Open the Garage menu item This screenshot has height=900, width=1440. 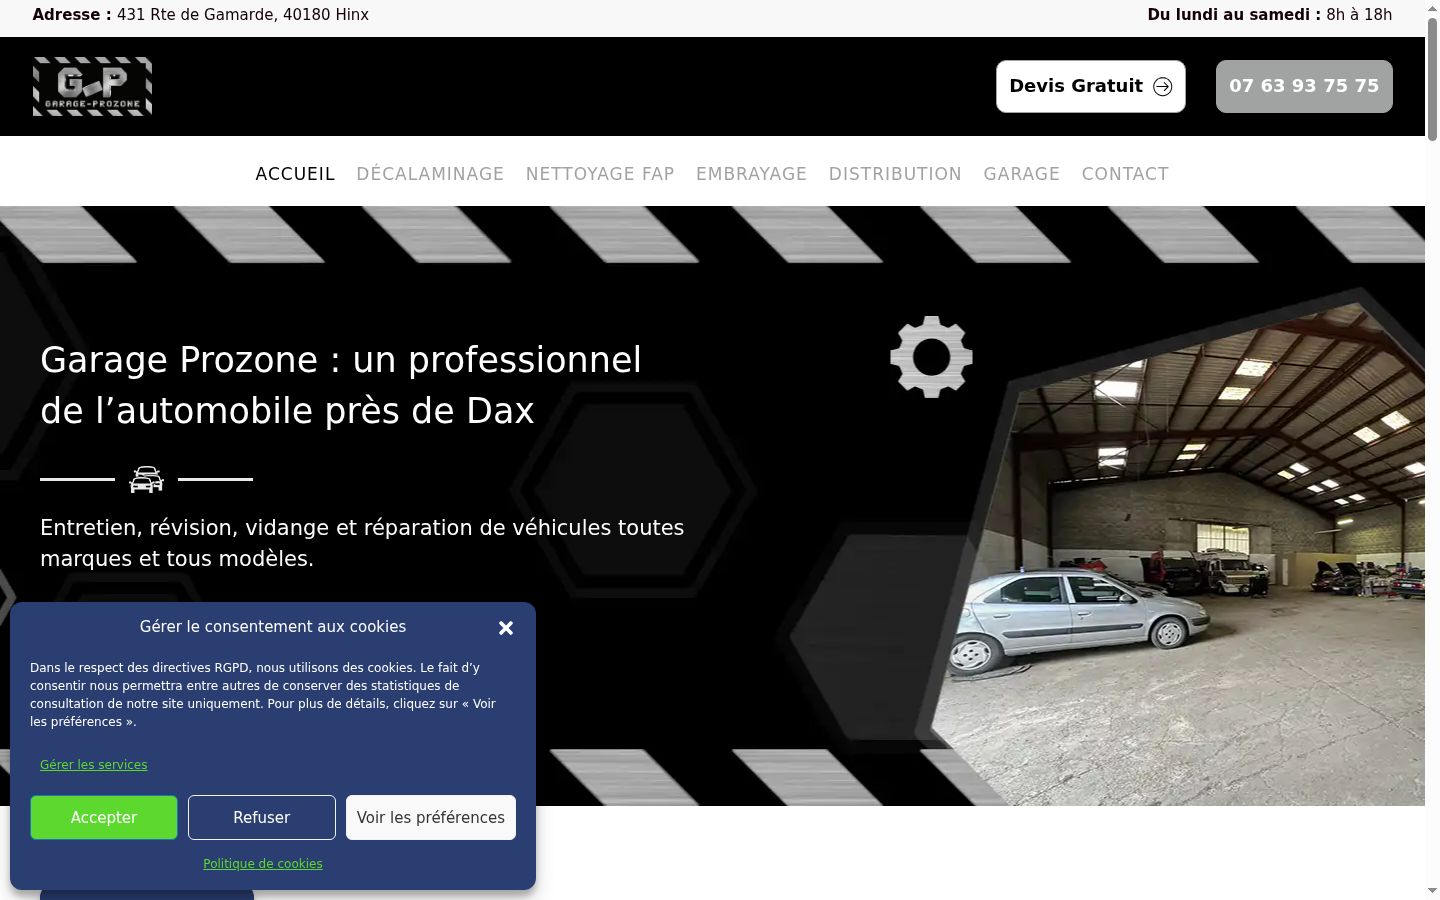coord(1021,174)
